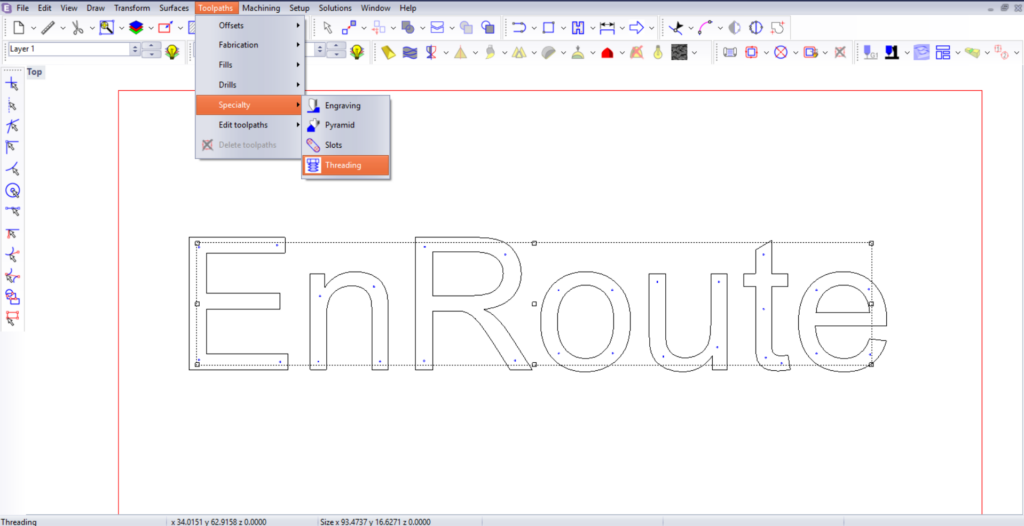Click the red dome surface icon
Image resolution: width=1024 pixels, height=526 pixels.
click(x=607, y=52)
